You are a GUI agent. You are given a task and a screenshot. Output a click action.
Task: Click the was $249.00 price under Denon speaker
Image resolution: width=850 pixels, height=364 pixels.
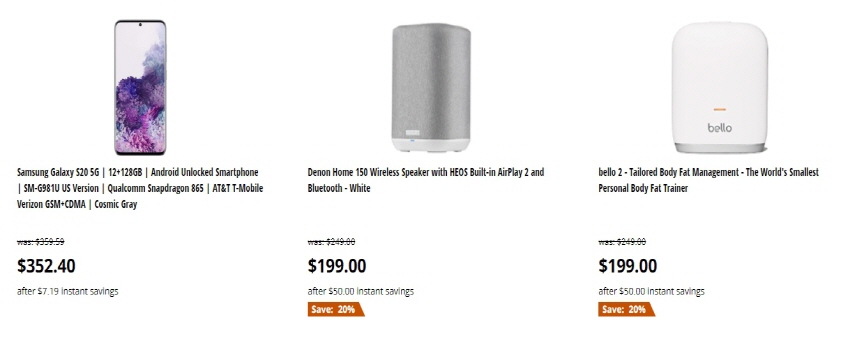(x=331, y=241)
